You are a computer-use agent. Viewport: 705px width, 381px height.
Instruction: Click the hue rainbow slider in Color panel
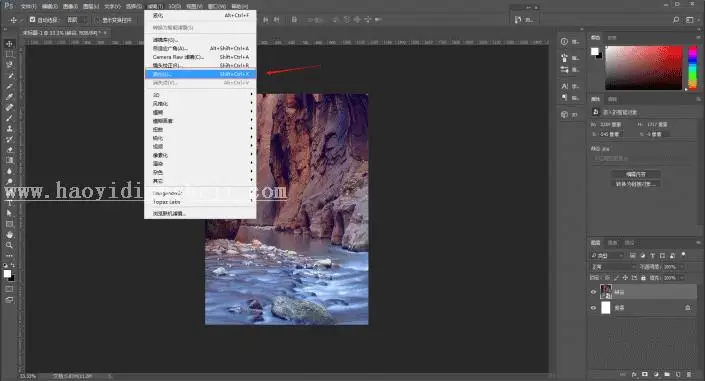pyautogui.click(x=692, y=67)
